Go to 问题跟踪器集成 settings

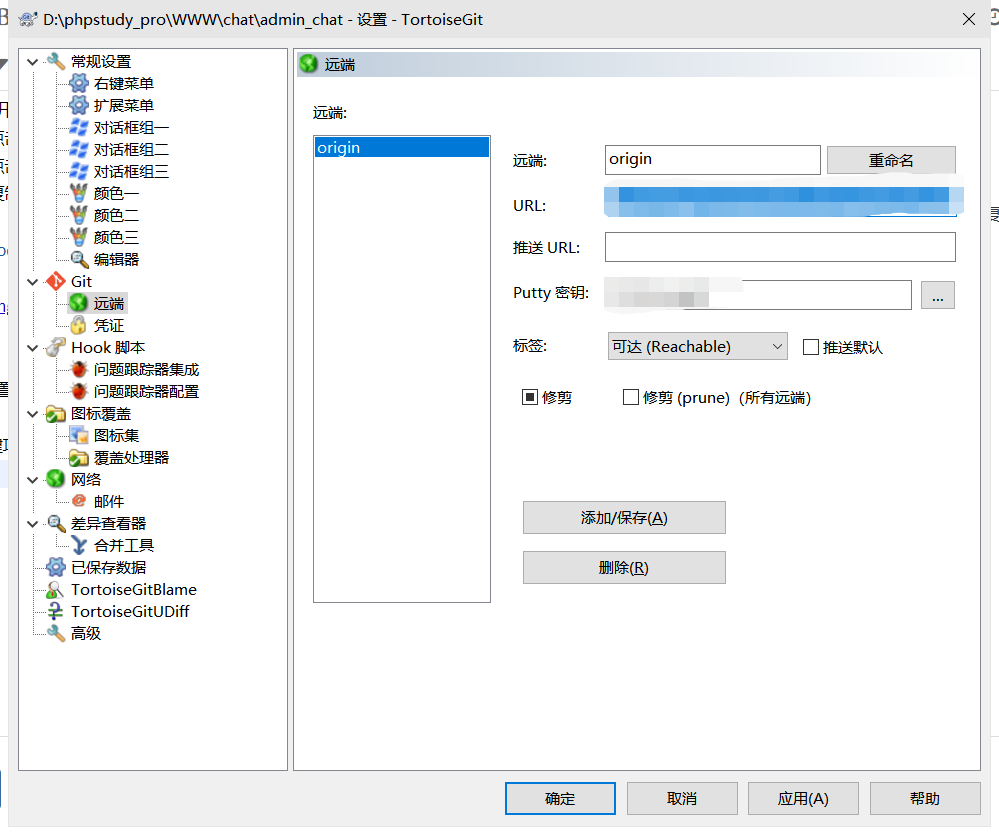point(147,369)
